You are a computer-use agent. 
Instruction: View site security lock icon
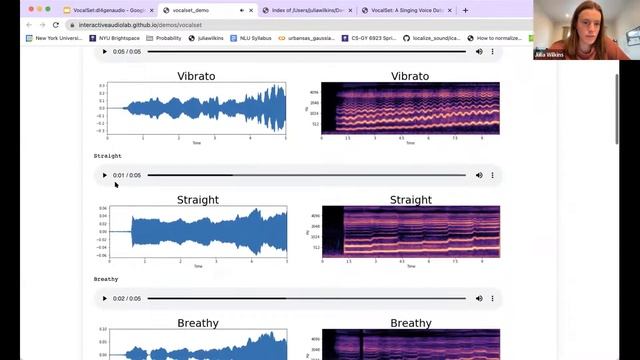click(x=72, y=25)
